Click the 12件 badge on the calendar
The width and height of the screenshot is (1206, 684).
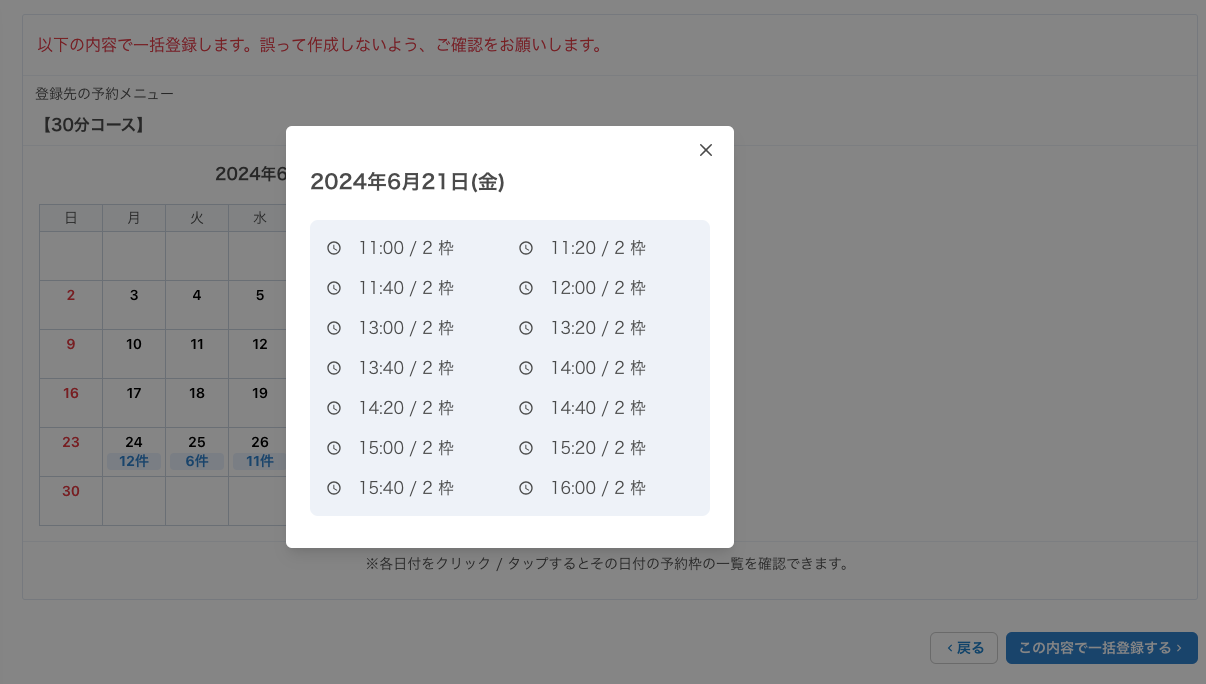(134, 461)
